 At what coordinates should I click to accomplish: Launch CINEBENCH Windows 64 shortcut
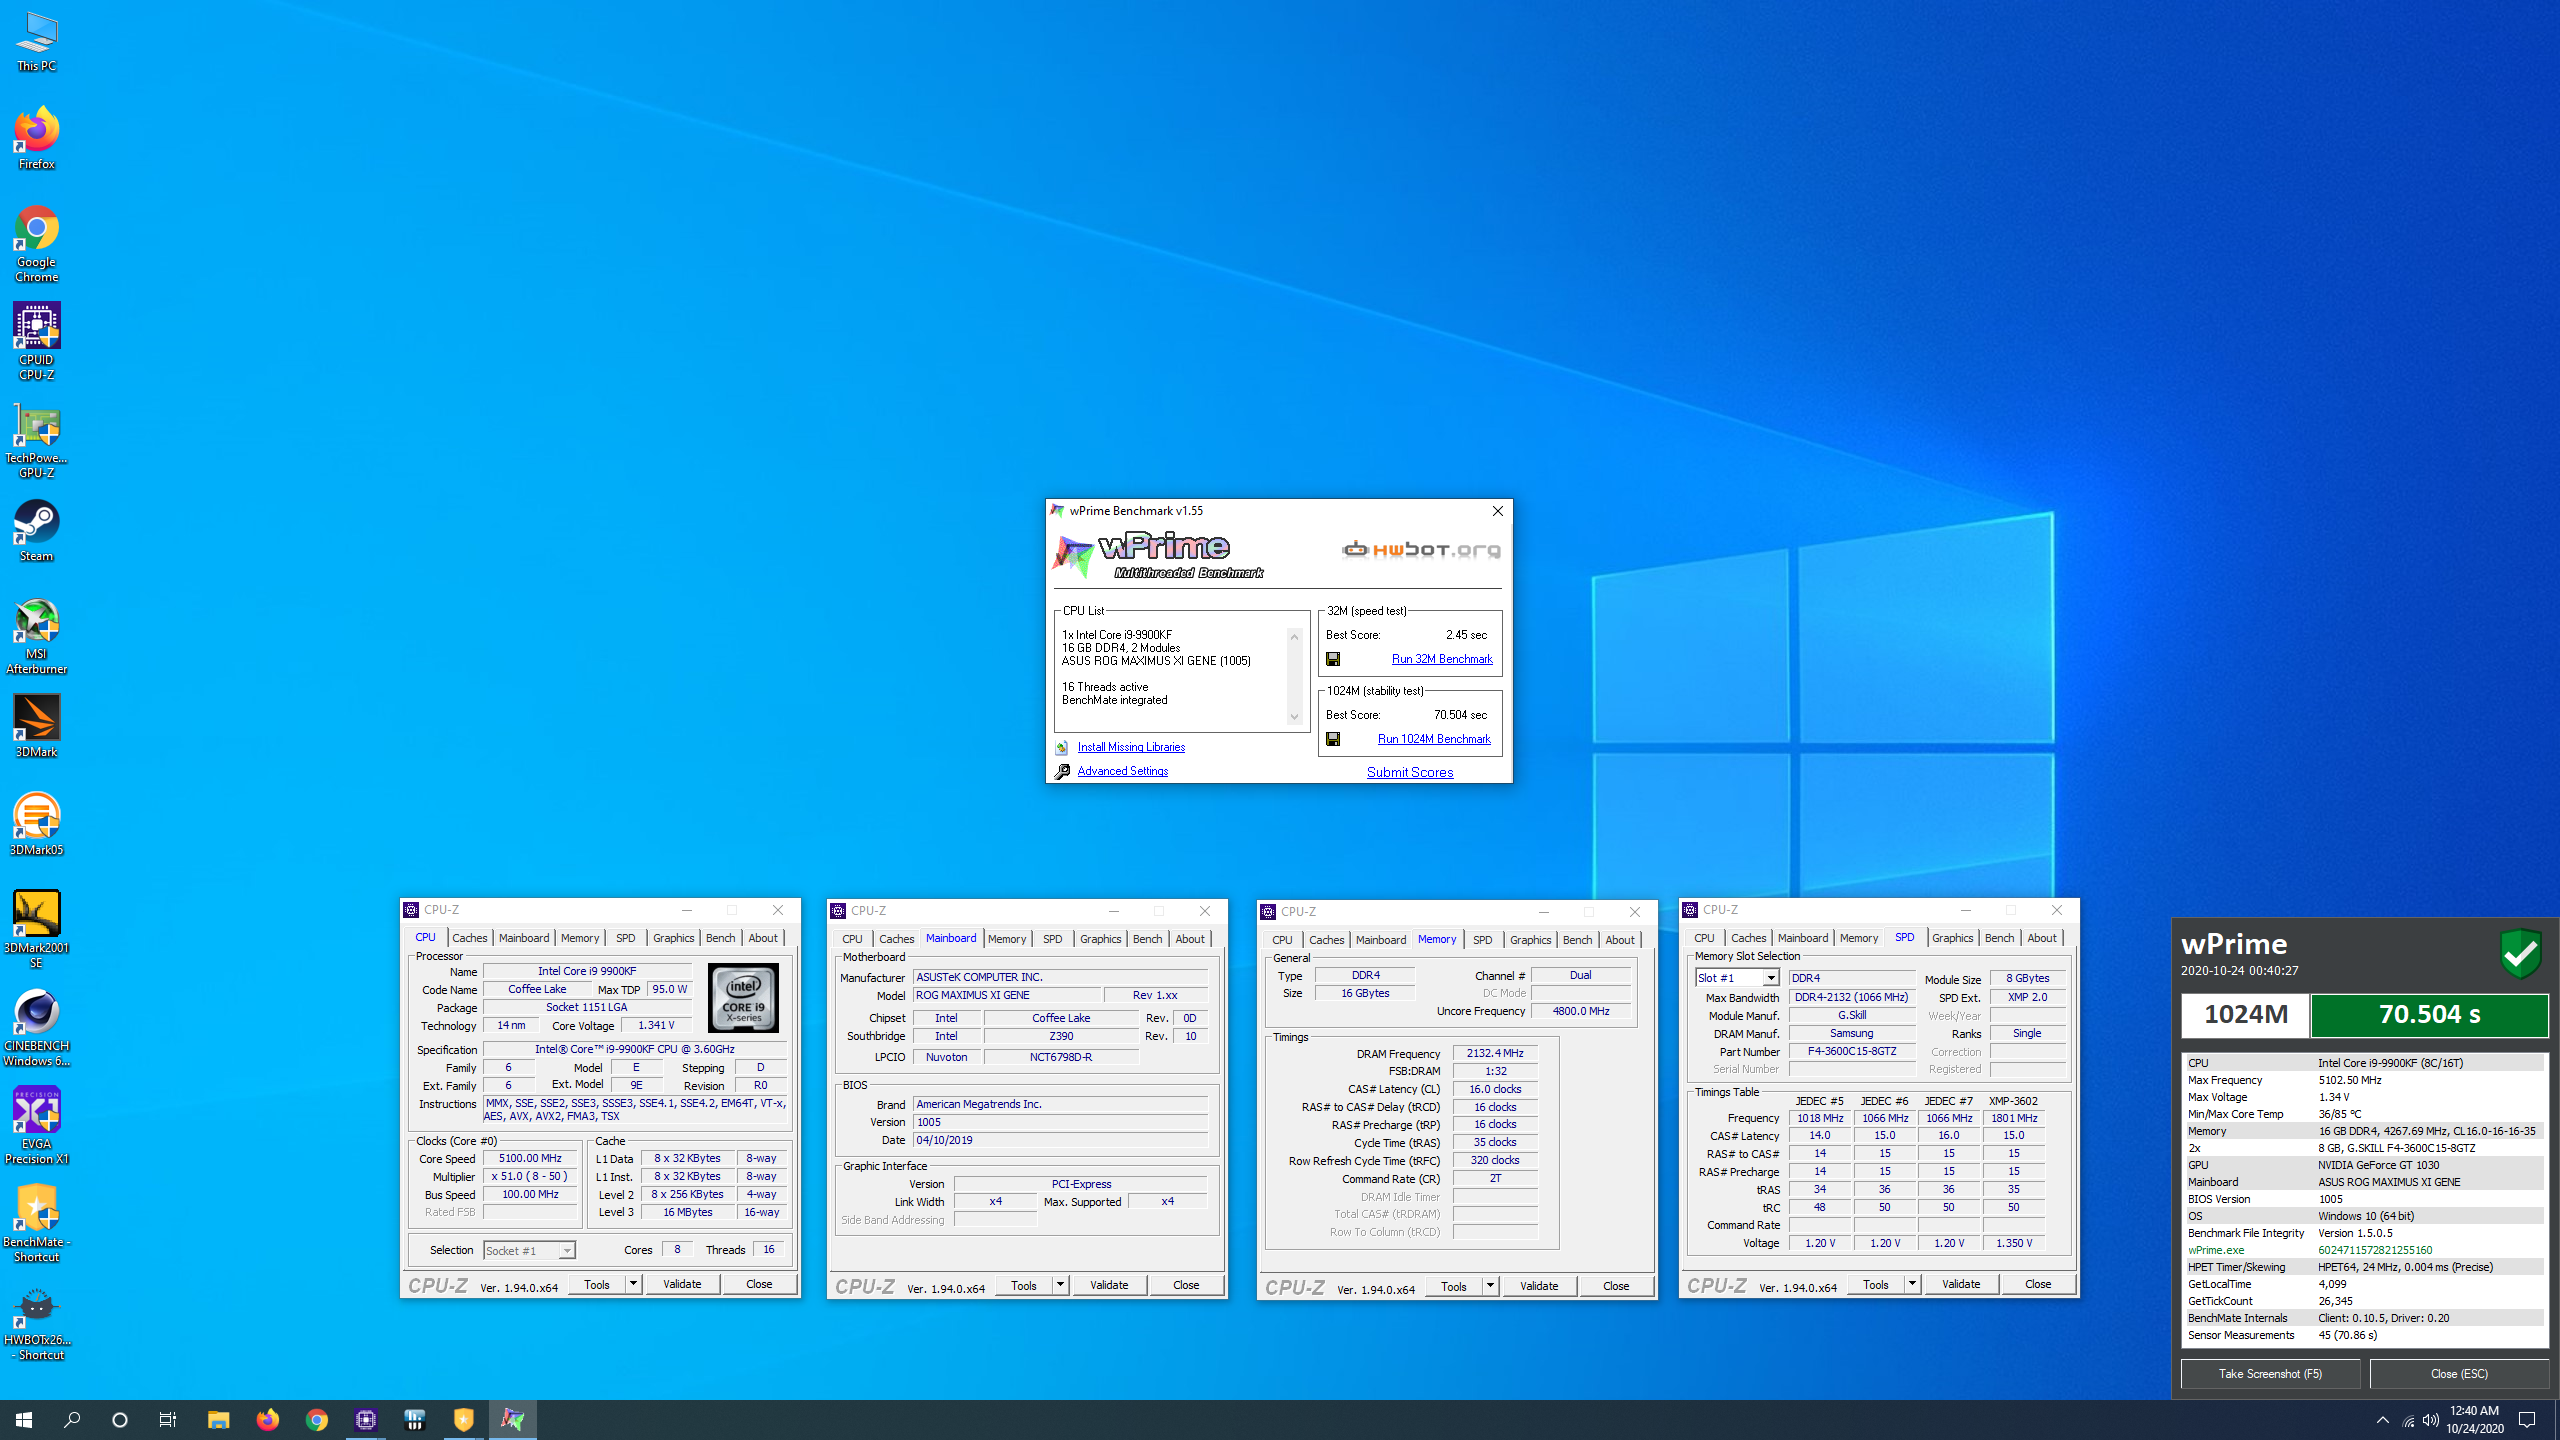pos(36,1028)
